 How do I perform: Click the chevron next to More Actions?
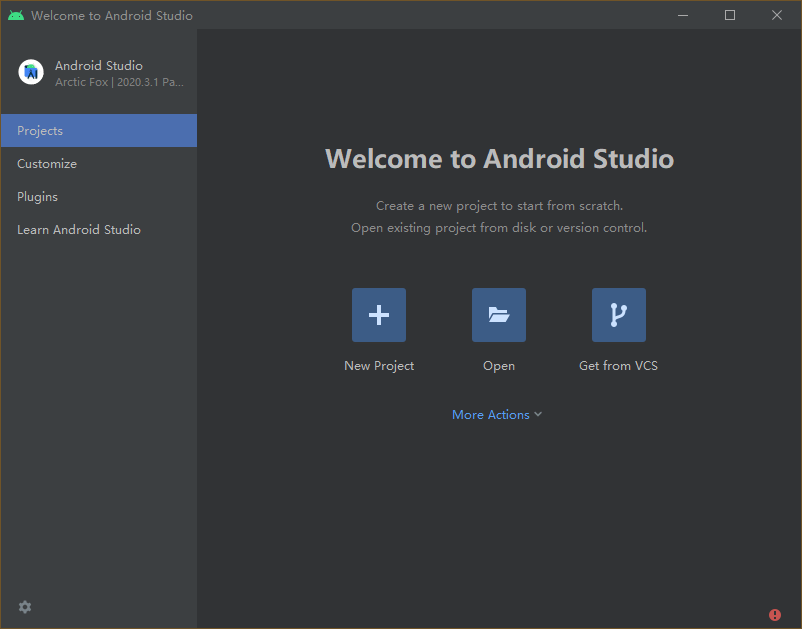[x=538, y=414]
